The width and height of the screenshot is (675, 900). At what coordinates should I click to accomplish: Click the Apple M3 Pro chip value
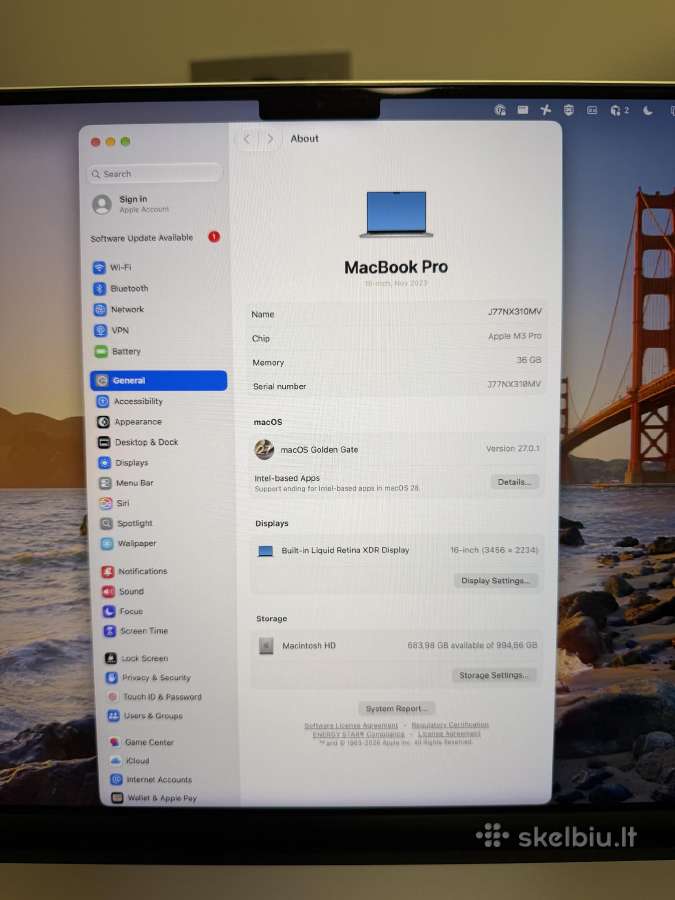click(515, 336)
